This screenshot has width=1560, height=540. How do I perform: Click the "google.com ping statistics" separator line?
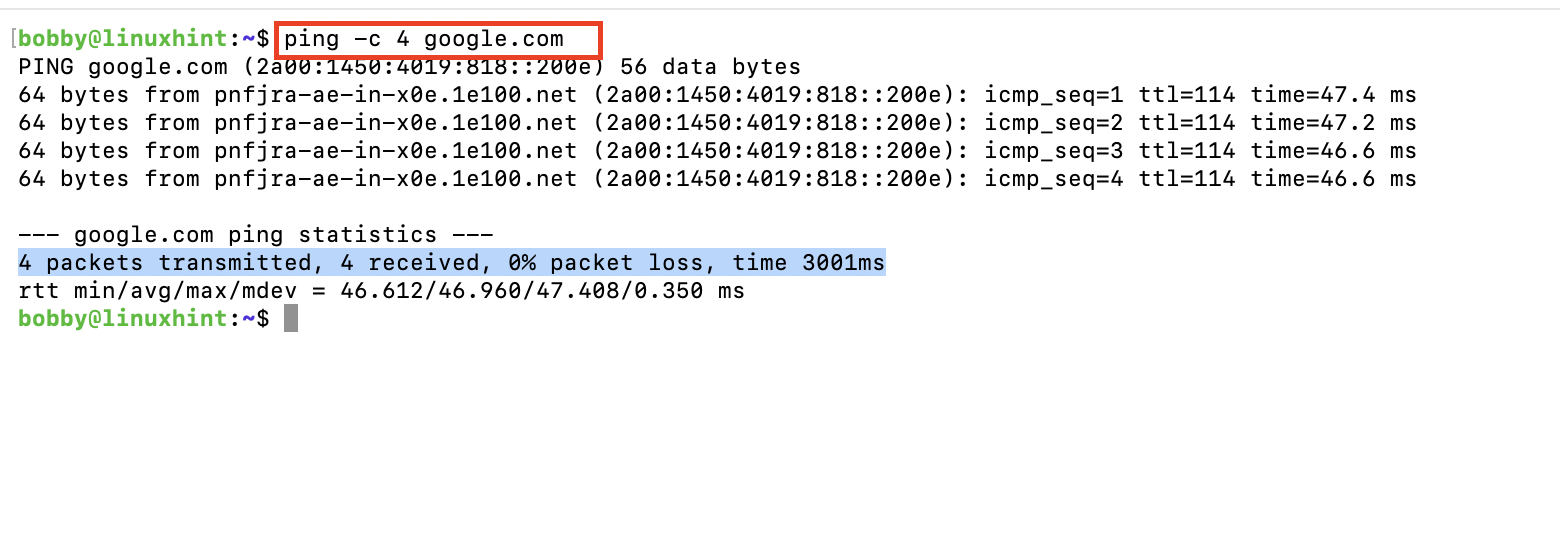click(256, 236)
